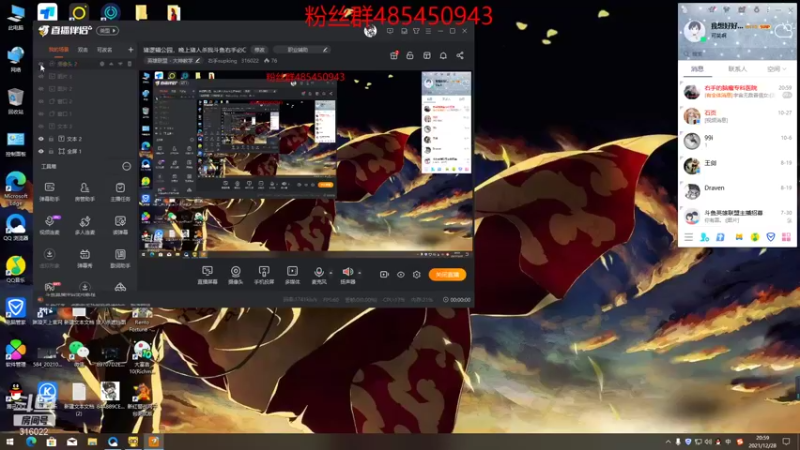Click 修改 button next to stream title
Image resolution: width=800 pixels, height=450 pixels.
tap(260, 49)
